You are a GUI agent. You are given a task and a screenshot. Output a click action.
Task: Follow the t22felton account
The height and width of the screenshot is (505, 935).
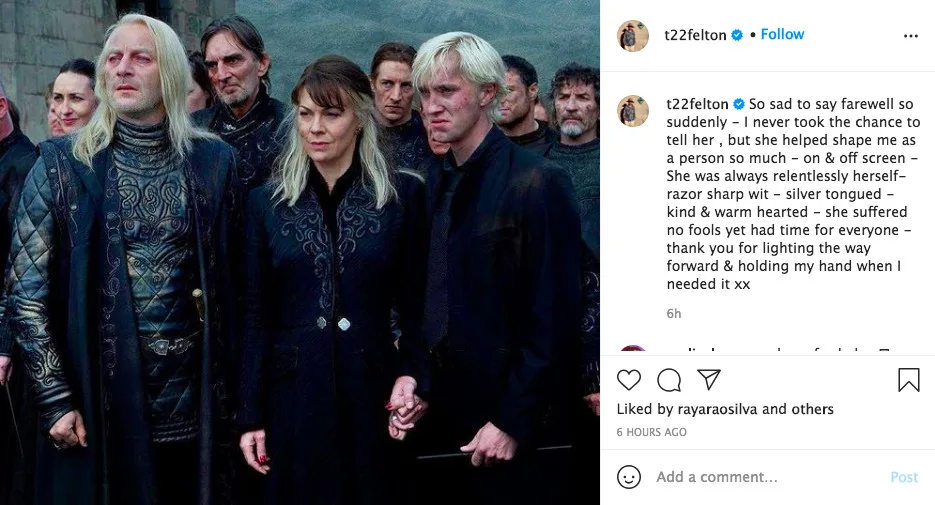point(782,35)
